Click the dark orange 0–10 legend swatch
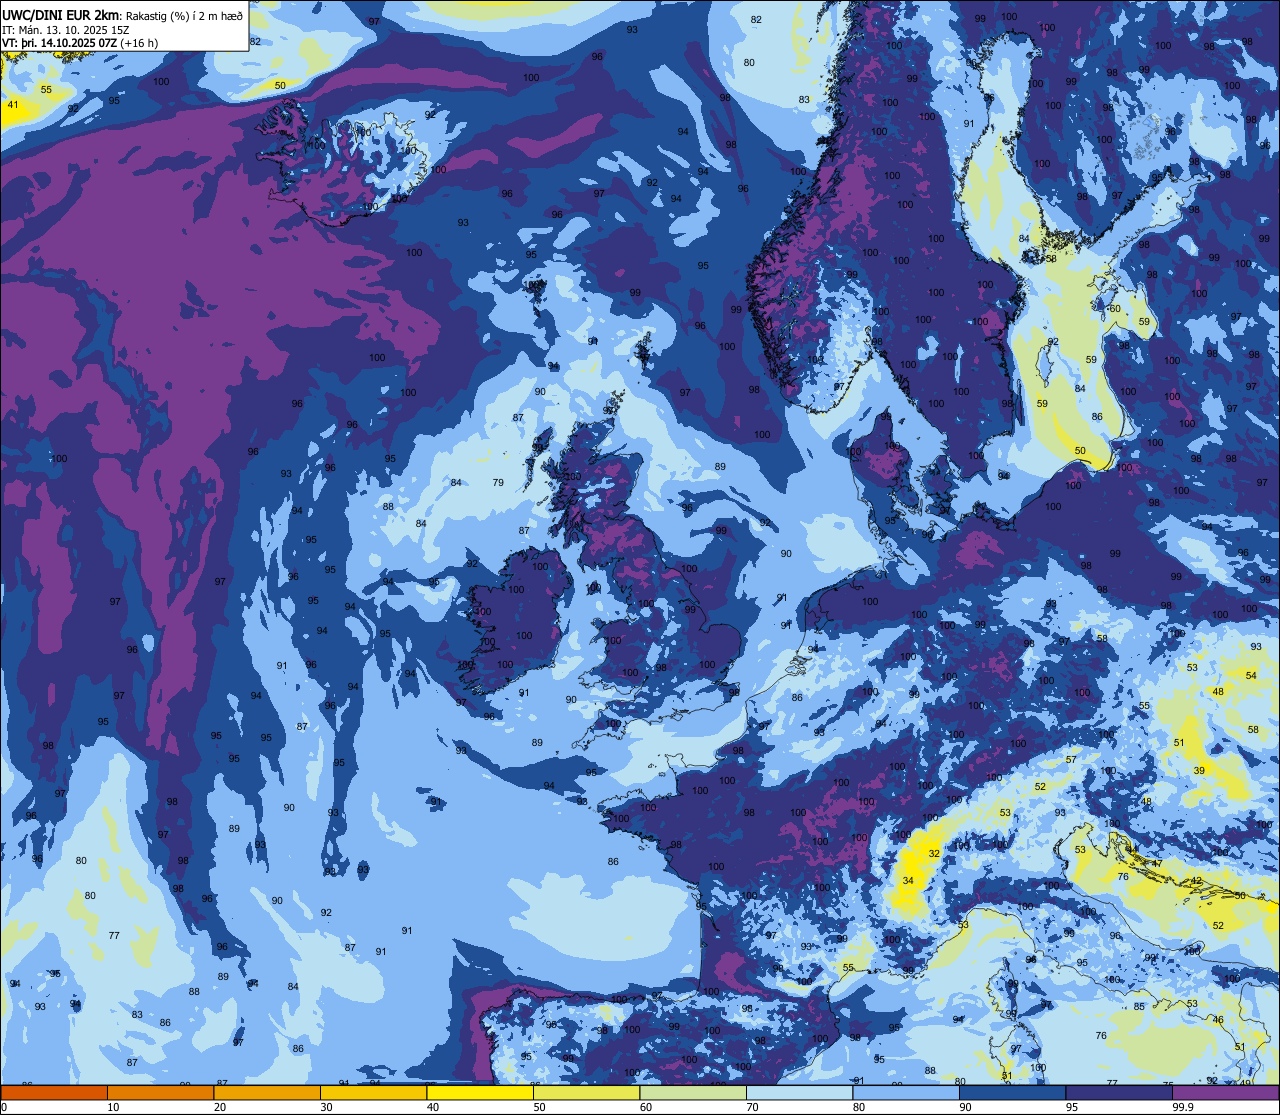Image resolution: width=1280 pixels, height=1115 pixels. 54,1092
